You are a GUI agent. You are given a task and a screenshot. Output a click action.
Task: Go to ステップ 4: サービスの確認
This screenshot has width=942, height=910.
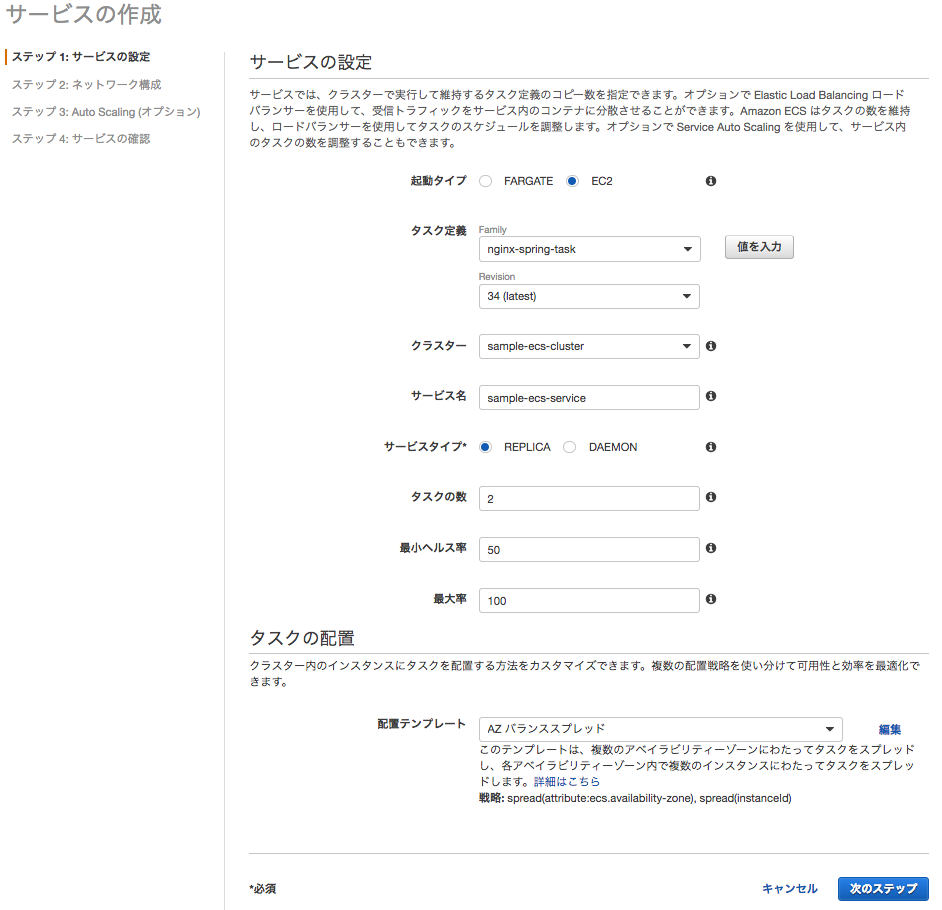(x=81, y=139)
